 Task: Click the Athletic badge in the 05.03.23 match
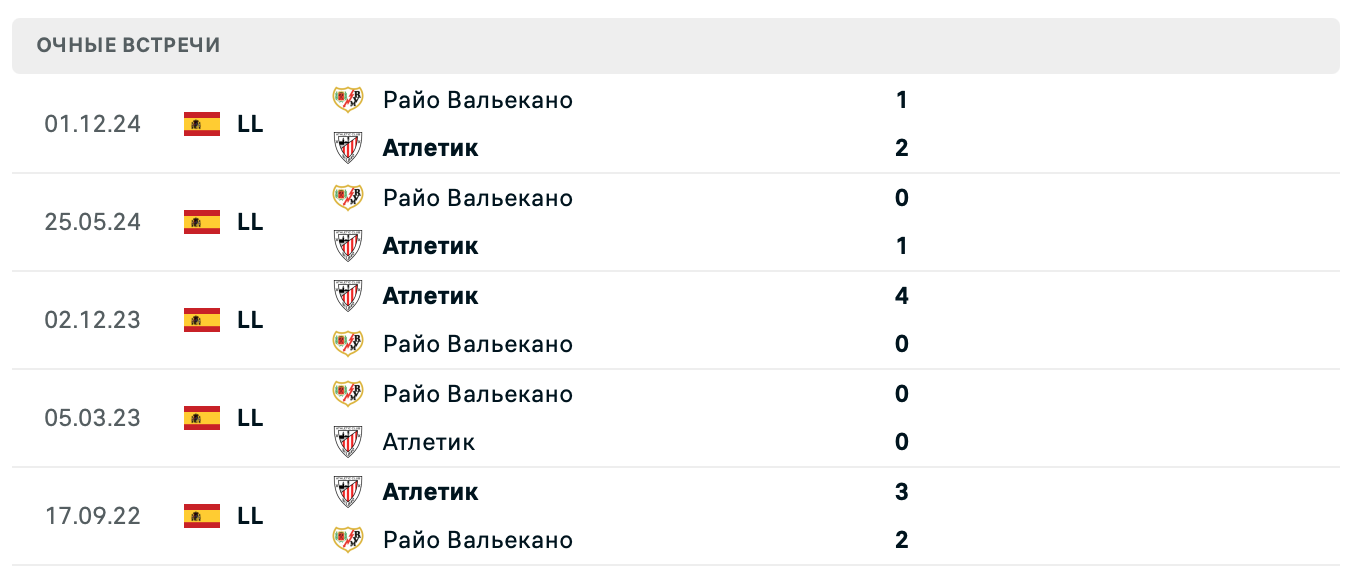348,442
